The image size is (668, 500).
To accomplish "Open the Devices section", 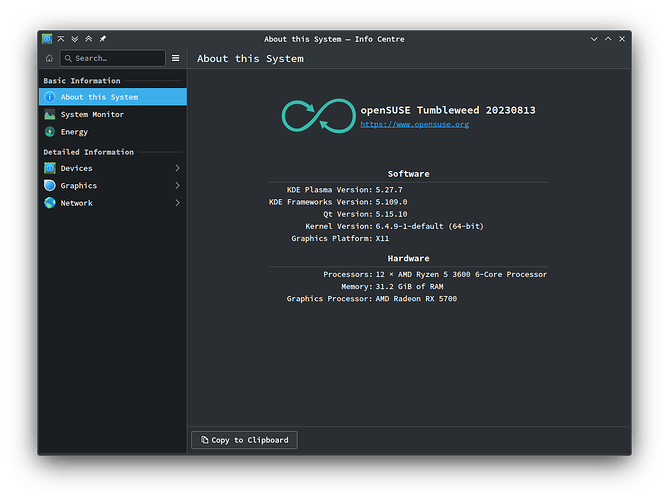I will 113,168.
